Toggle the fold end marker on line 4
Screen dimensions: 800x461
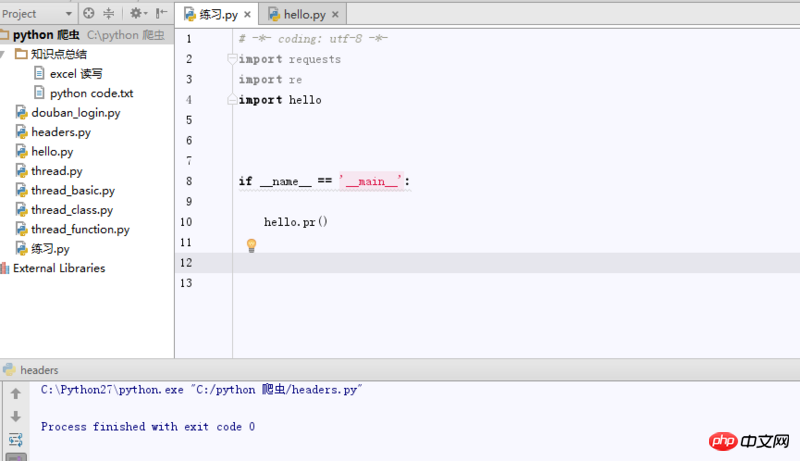tap(232, 99)
